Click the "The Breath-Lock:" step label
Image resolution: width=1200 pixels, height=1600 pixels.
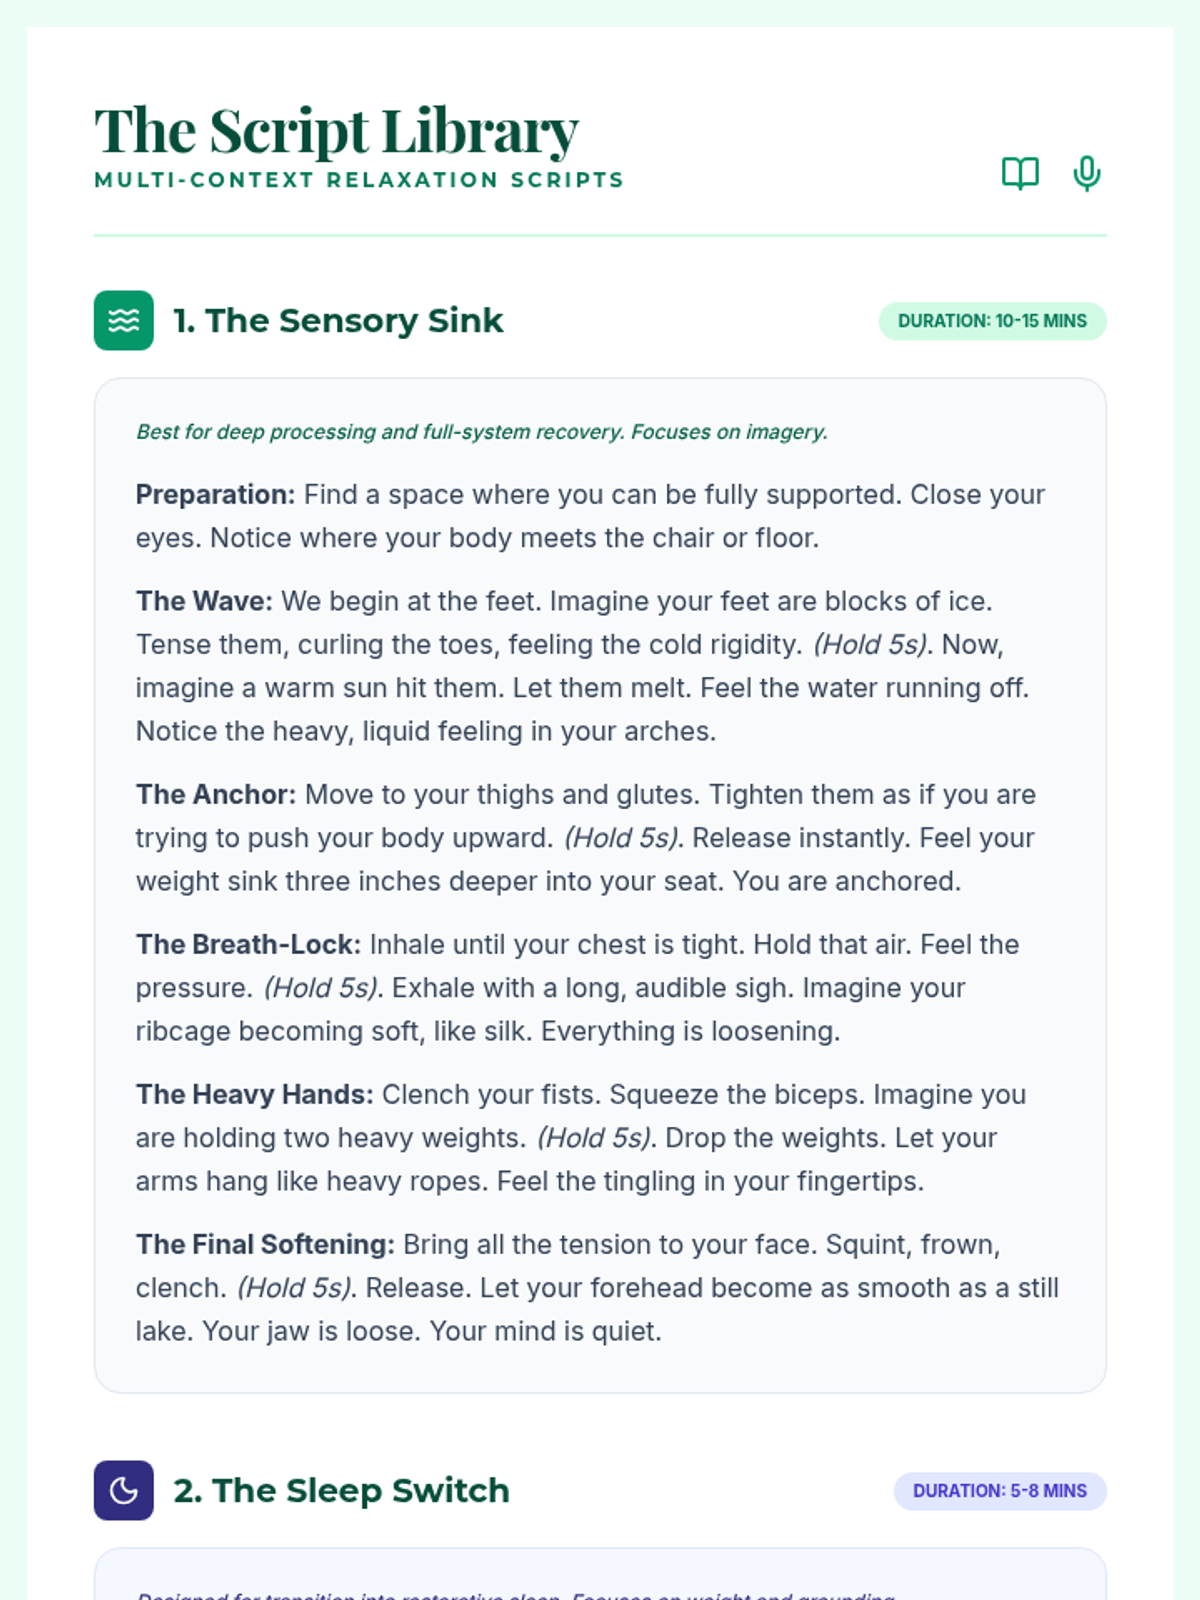tap(248, 945)
